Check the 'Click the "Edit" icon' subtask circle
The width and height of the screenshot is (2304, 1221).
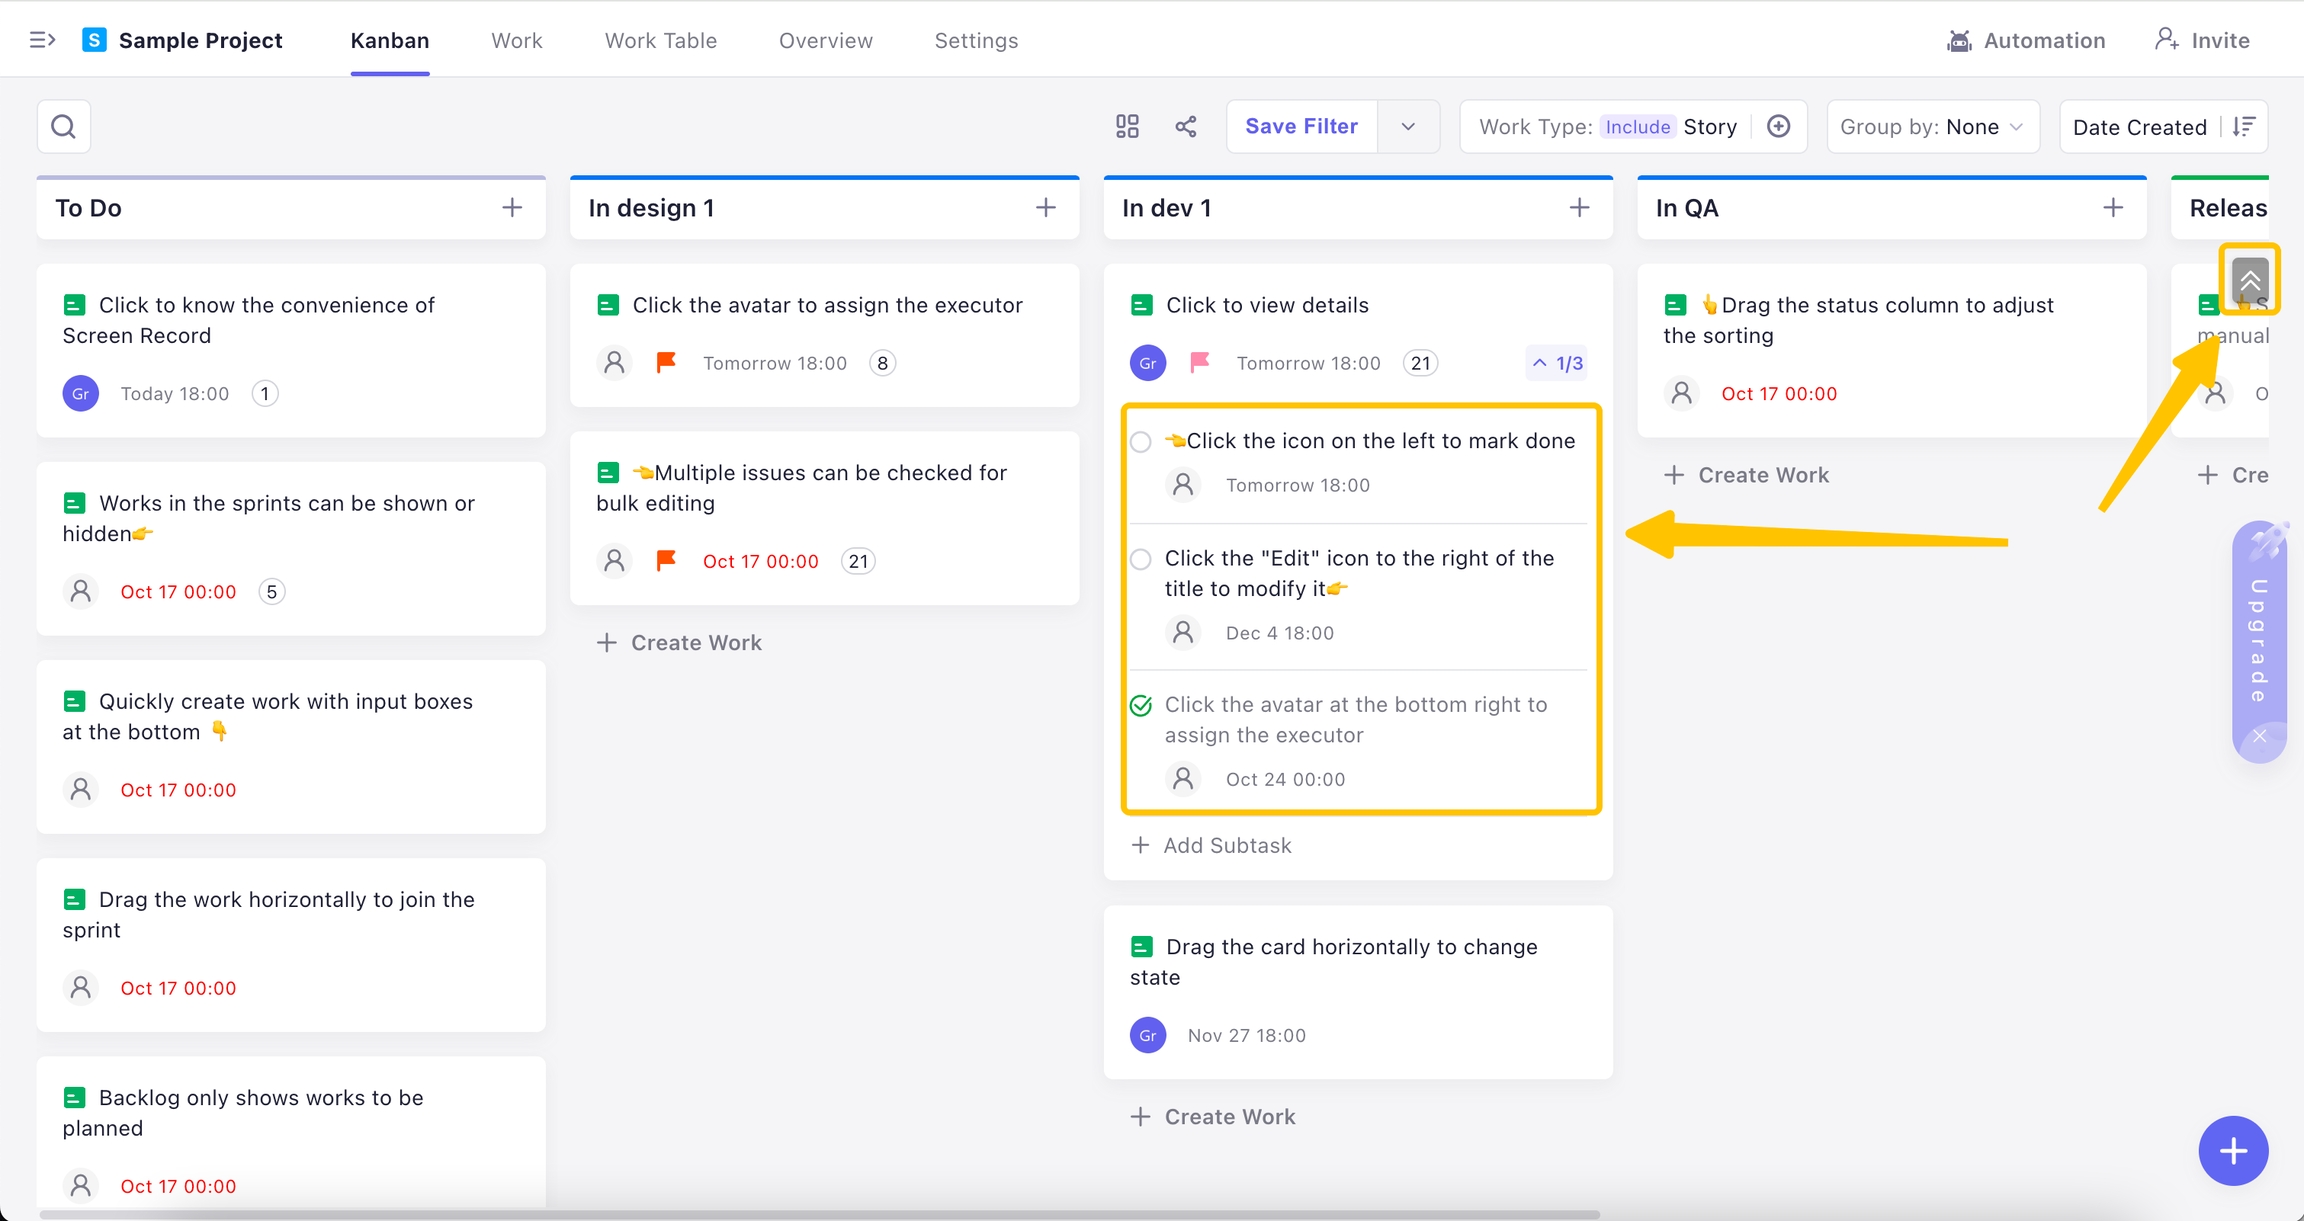[1141, 559]
